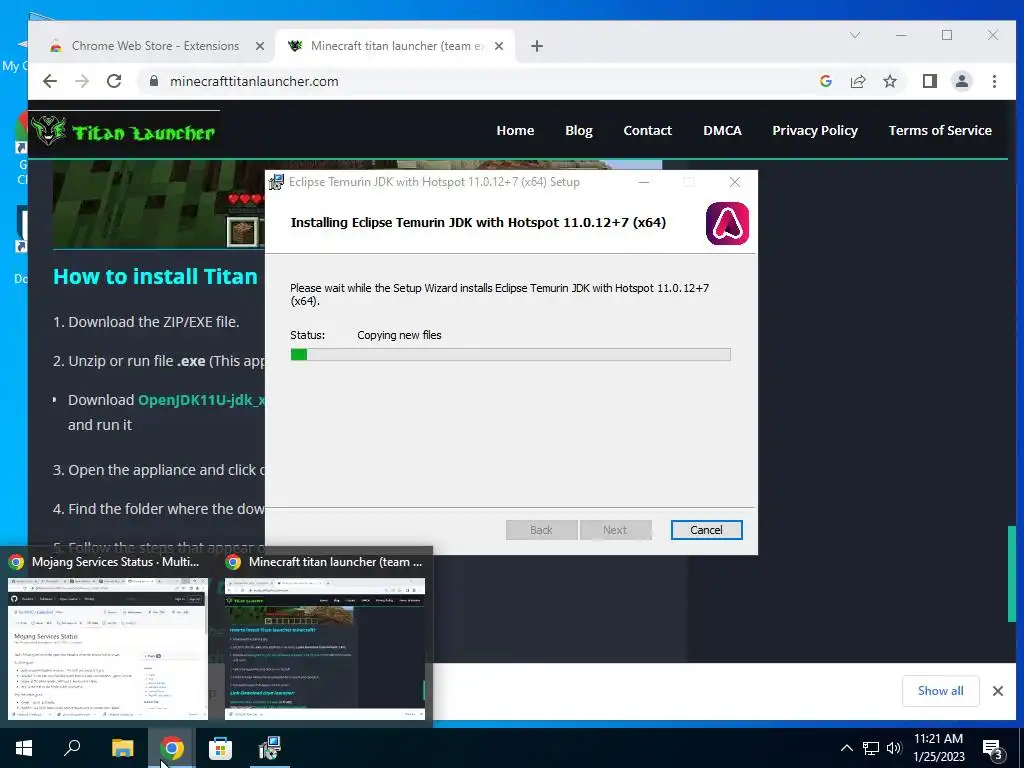
Task: Show all downloads in Chrome bar
Action: point(940,691)
